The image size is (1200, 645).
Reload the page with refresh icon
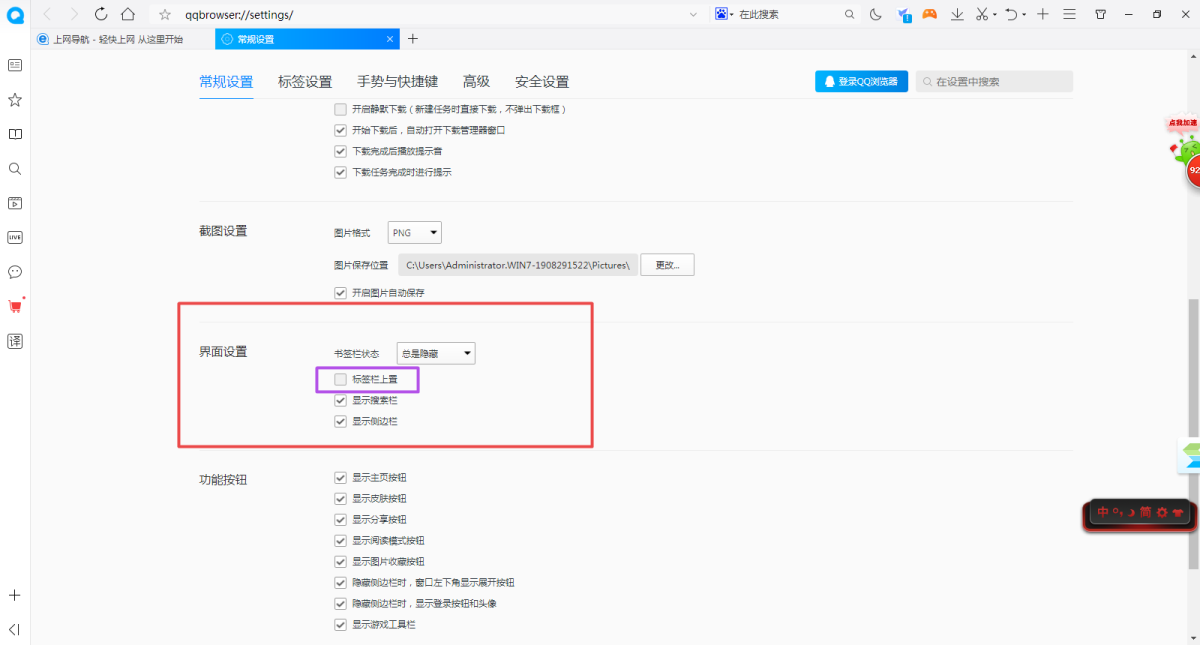(101, 14)
